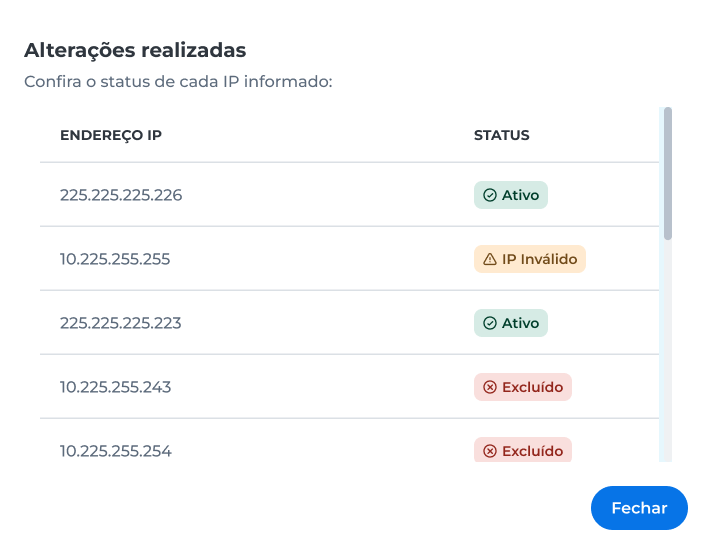Select the Ativo badge for 225.225.225.226
Image resolution: width=712 pixels, height=554 pixels.
[511, 195]
